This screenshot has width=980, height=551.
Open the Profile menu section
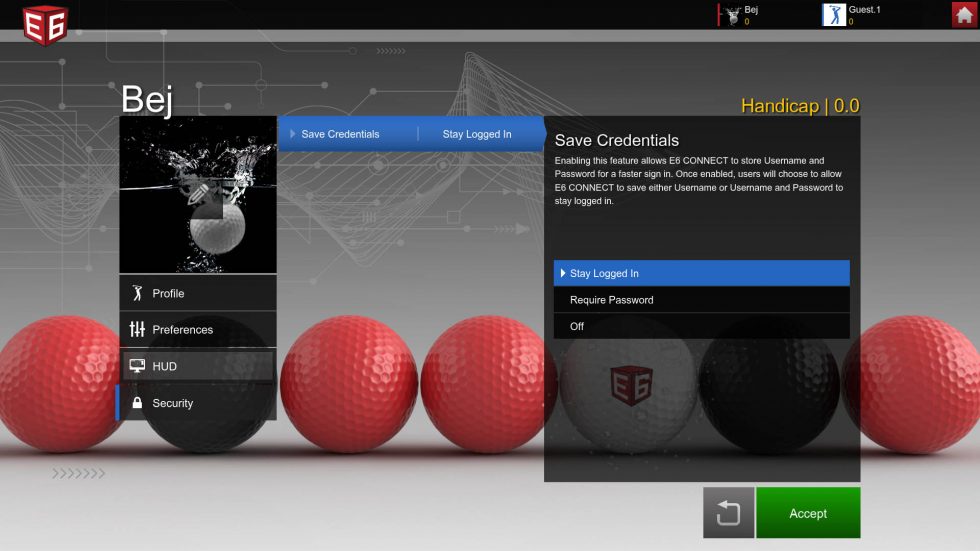[198, 293]
